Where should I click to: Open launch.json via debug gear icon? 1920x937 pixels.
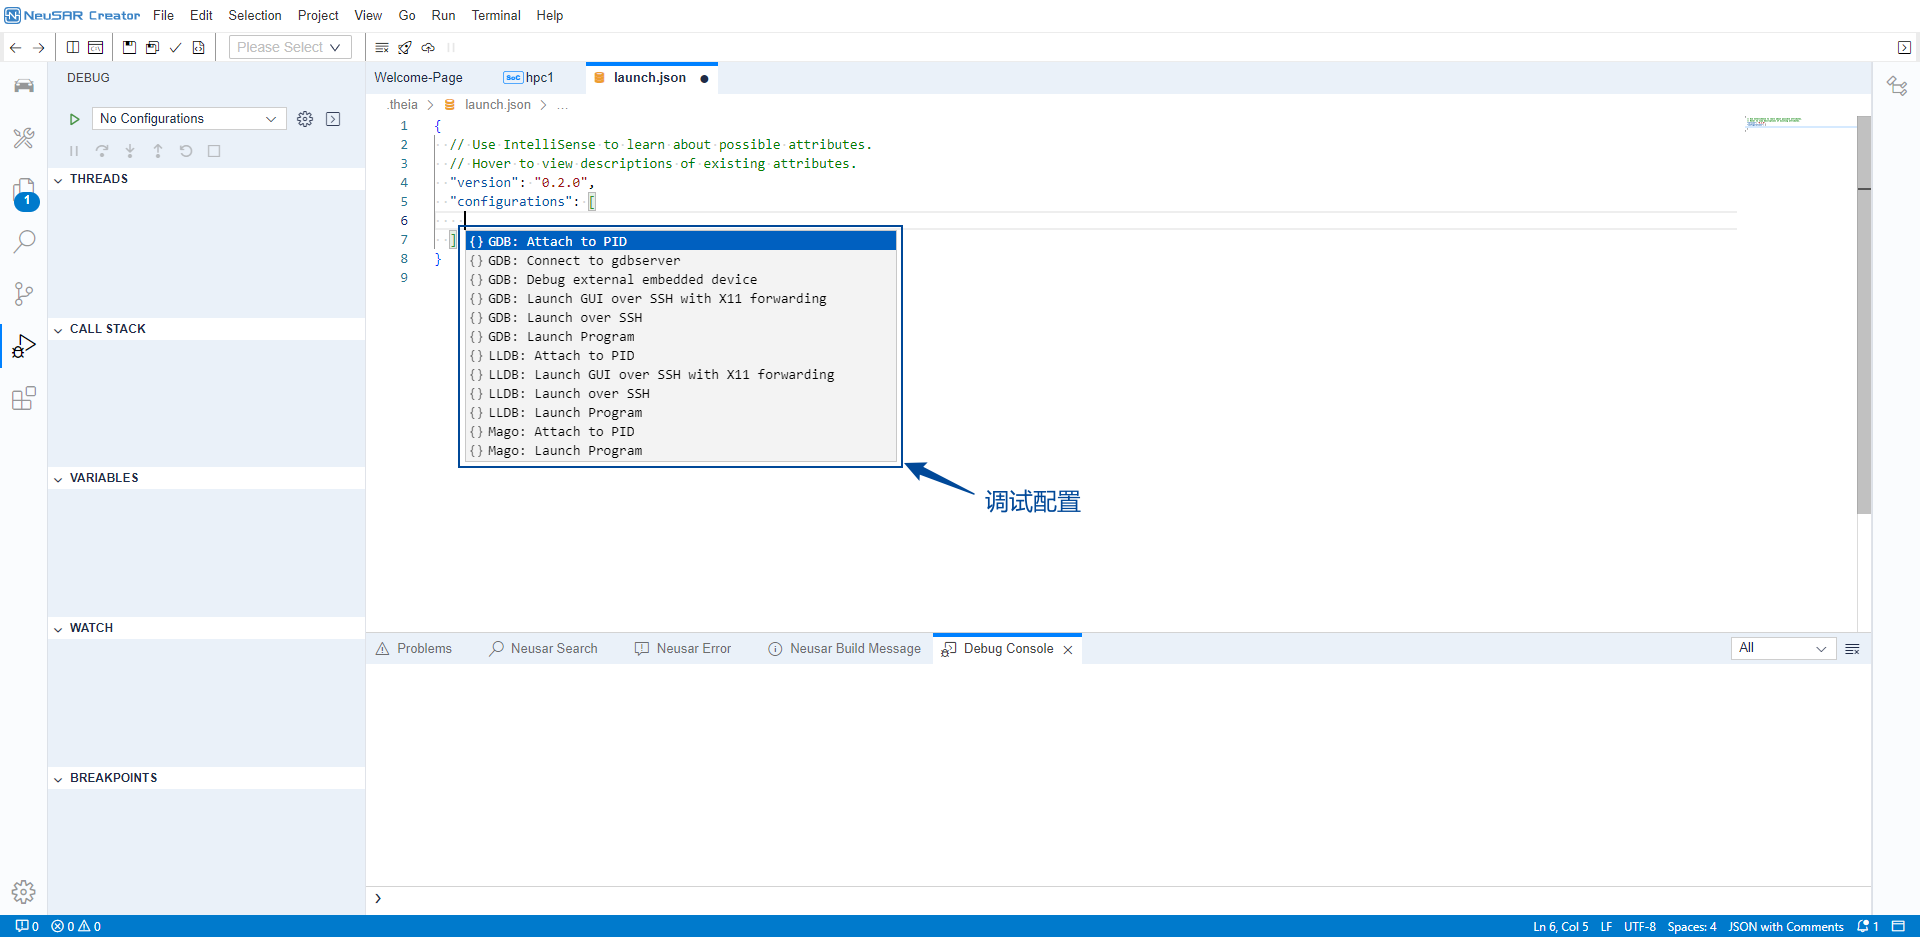[305, 119]
